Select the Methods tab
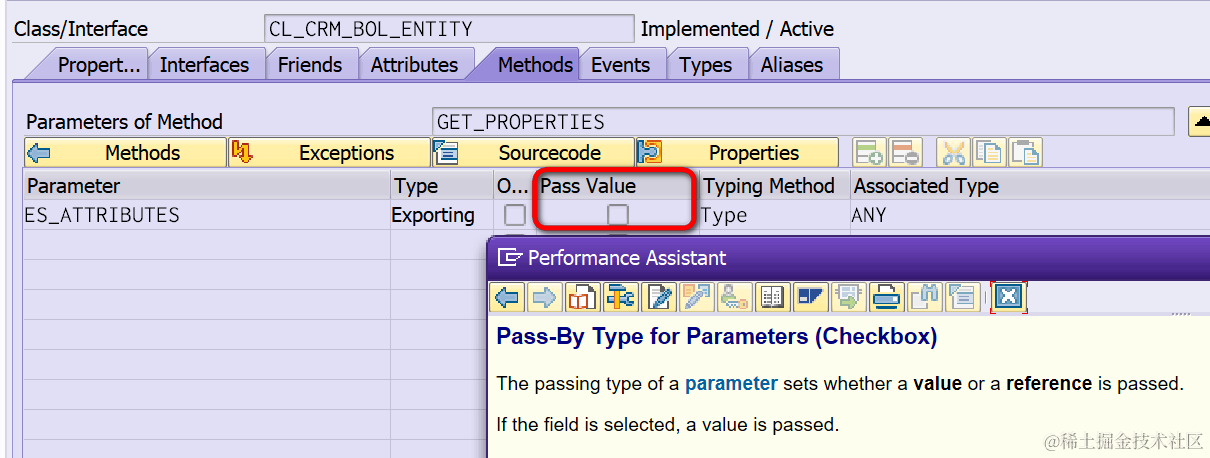The height and width of the screenshot is (458, 1210). pyautogui.click(x=535, y=65)
